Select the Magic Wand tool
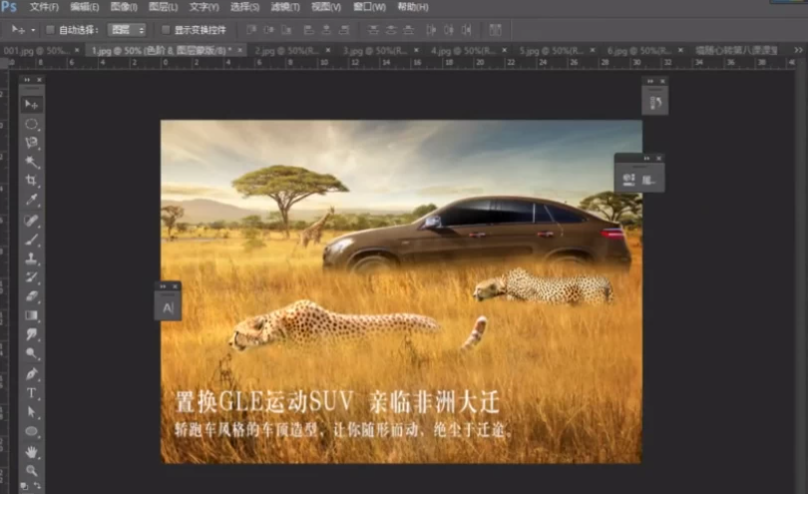 (31, 162)
